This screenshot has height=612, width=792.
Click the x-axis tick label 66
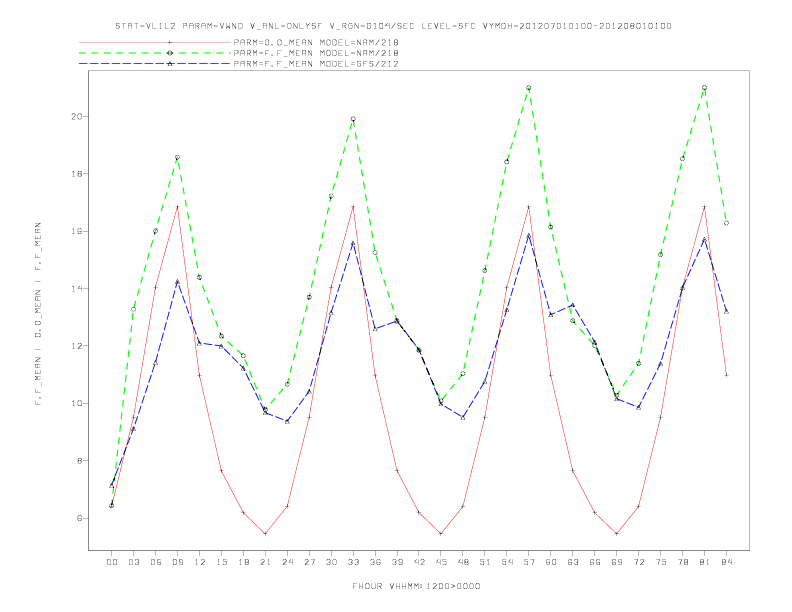[x=595, y=562]
